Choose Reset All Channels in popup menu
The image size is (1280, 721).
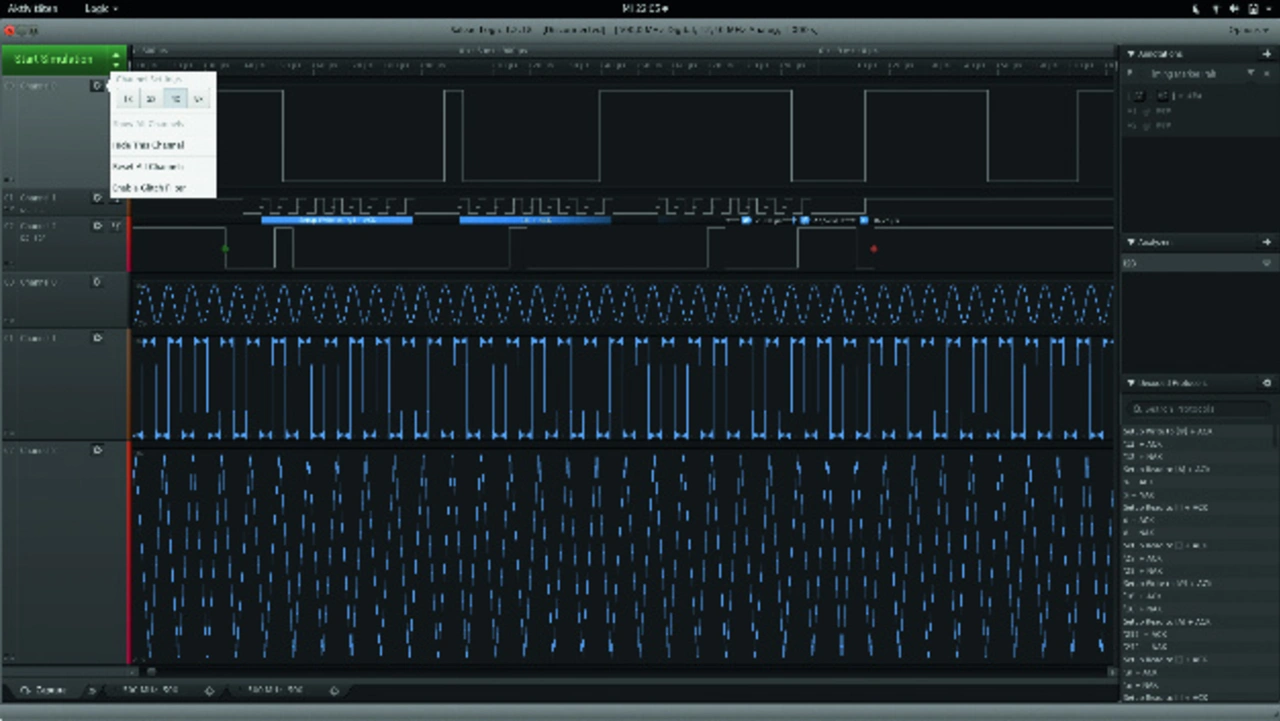pyautogui.click(x=149, y=167)
